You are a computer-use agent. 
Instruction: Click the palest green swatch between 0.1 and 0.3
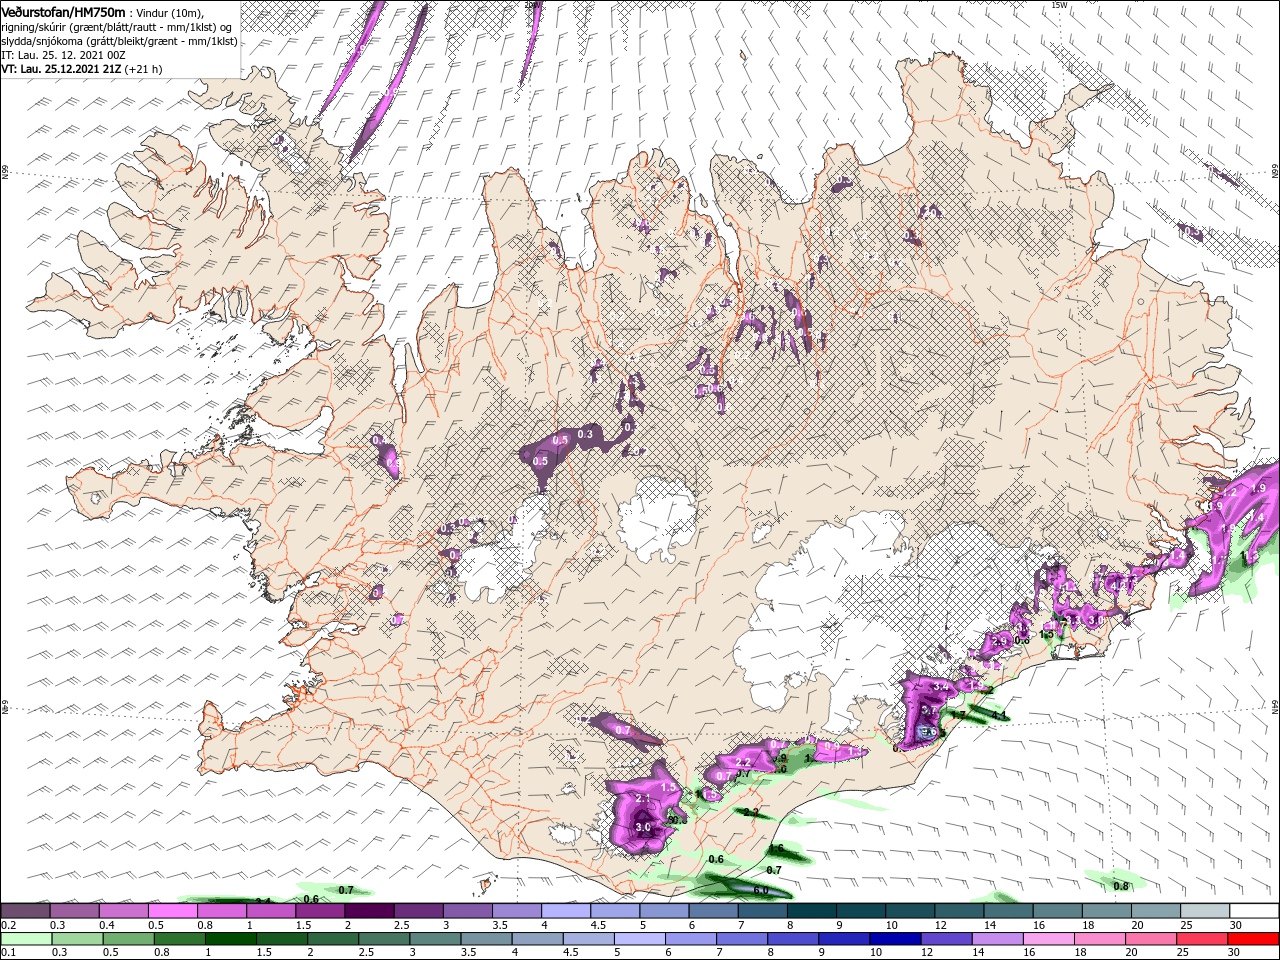pyautogui.click(x=25, y=939)
